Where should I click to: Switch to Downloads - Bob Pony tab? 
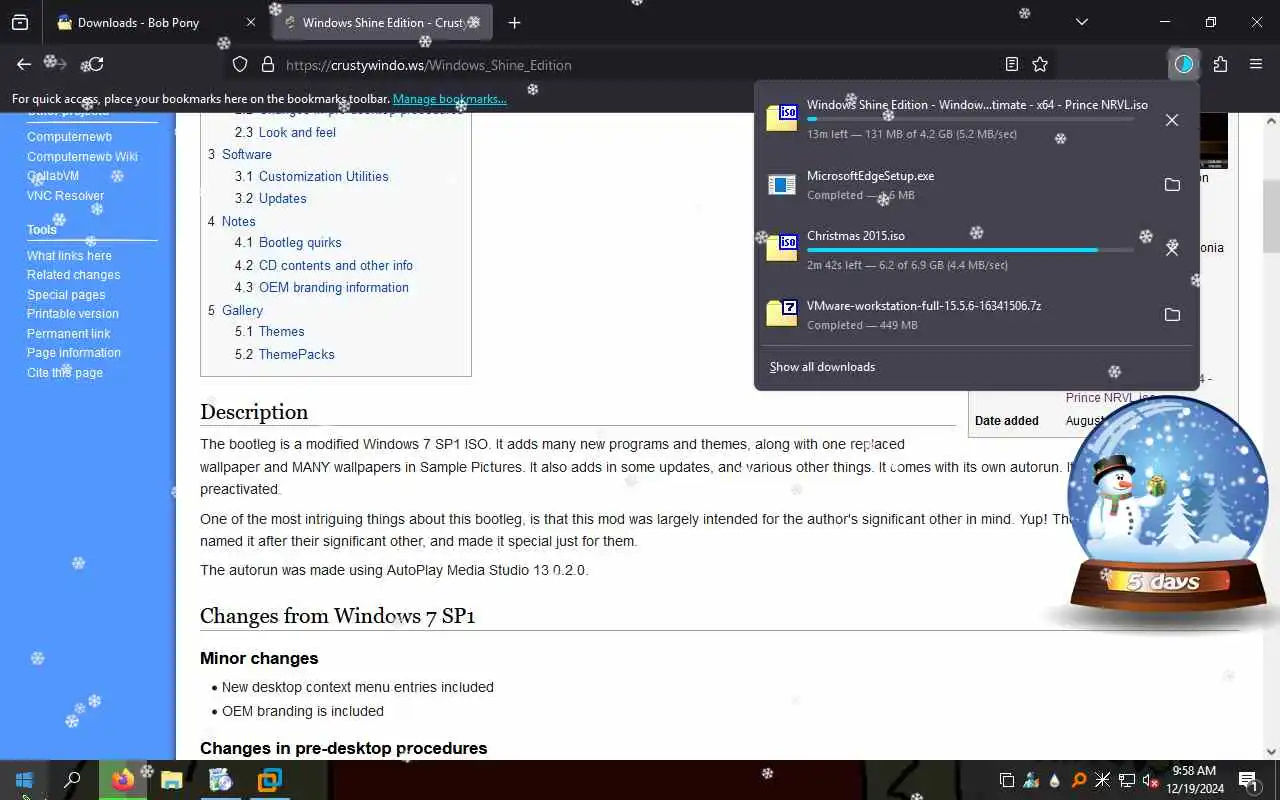(138, 22)
